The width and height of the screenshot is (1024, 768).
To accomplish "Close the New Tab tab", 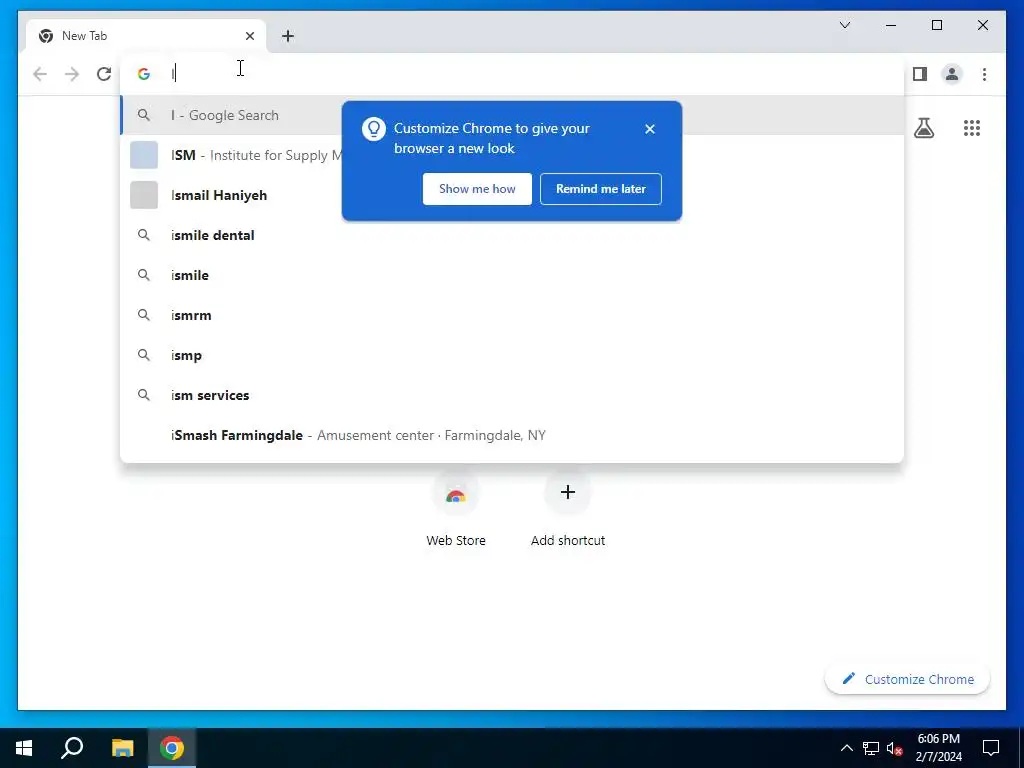I will click(249, 36).
